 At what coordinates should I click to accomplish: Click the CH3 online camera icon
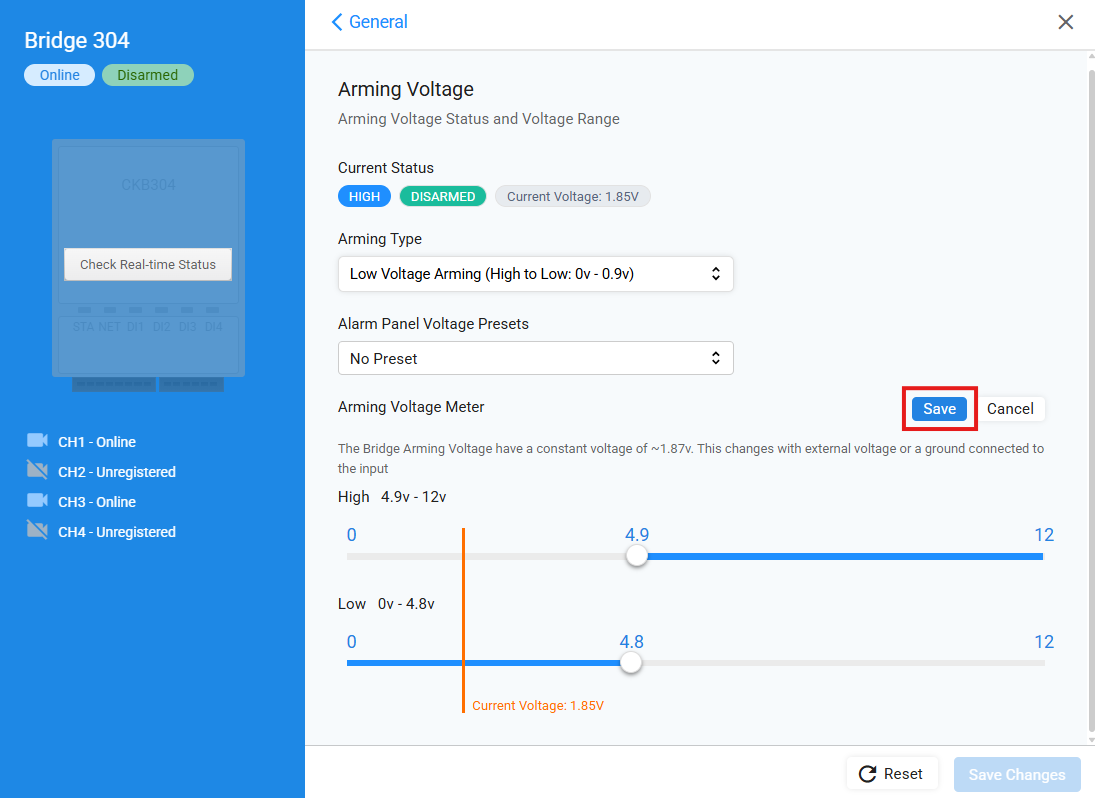click(37, 501)
